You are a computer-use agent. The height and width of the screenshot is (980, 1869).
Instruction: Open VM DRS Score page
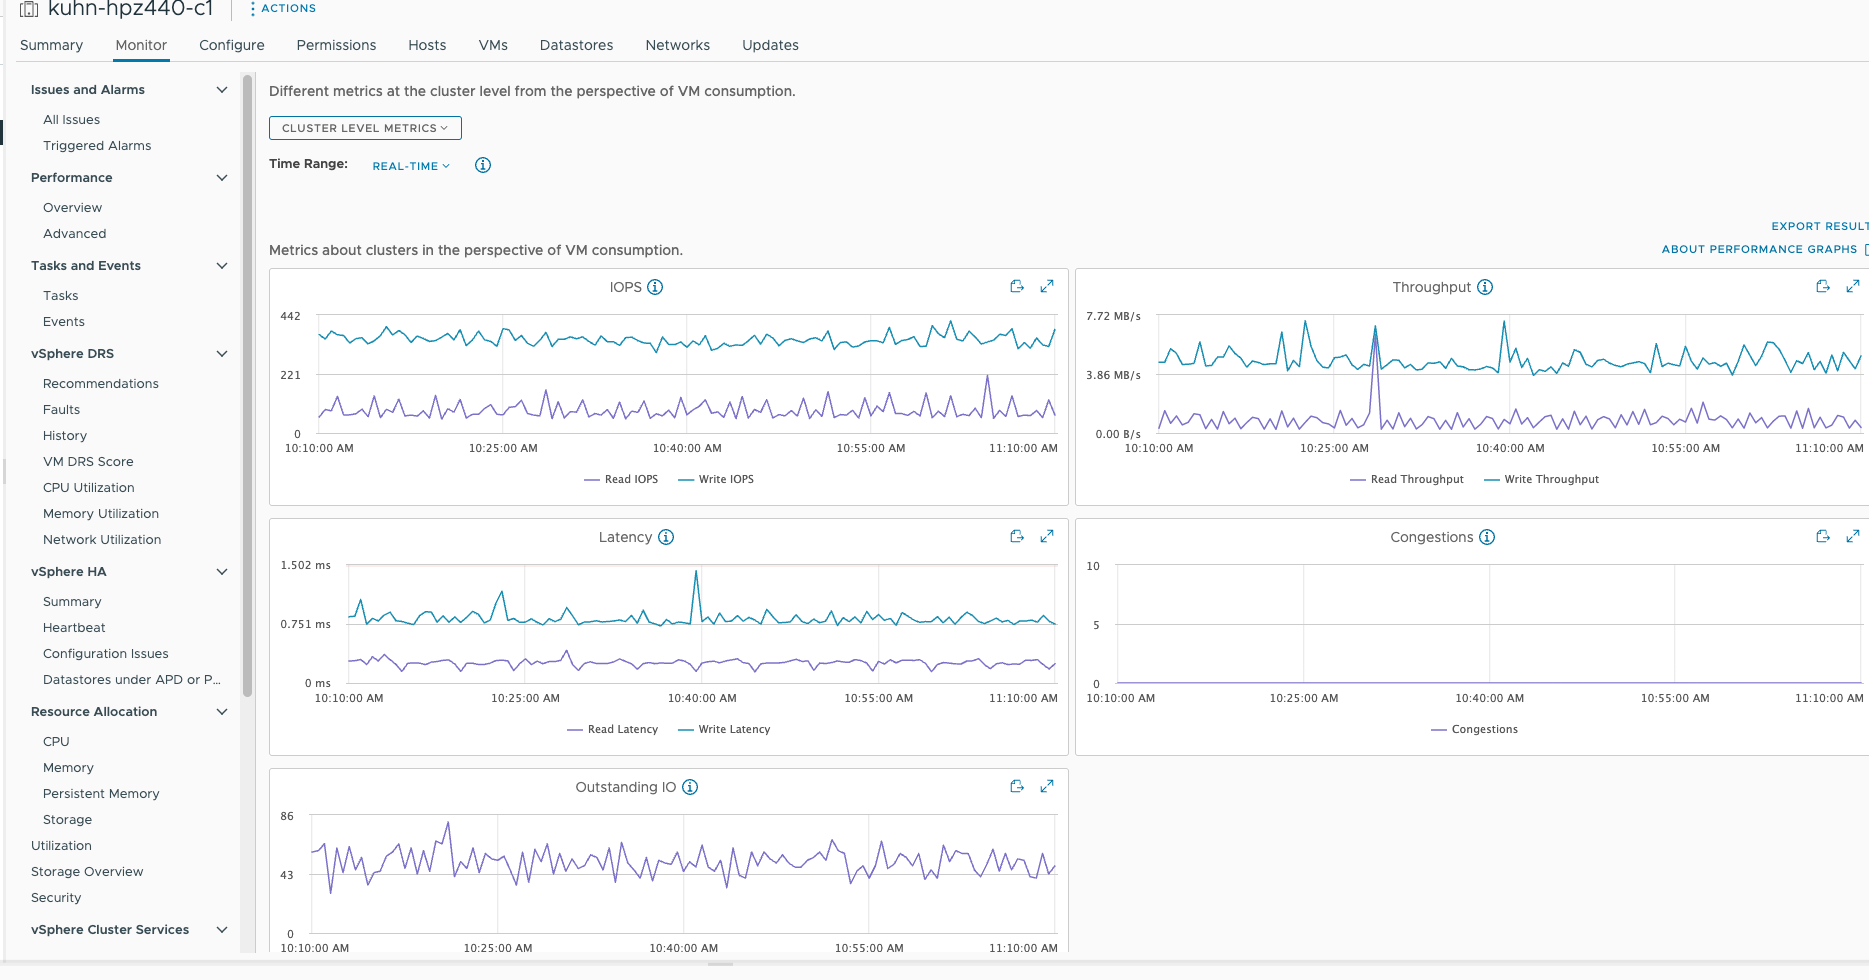[88, 462]
